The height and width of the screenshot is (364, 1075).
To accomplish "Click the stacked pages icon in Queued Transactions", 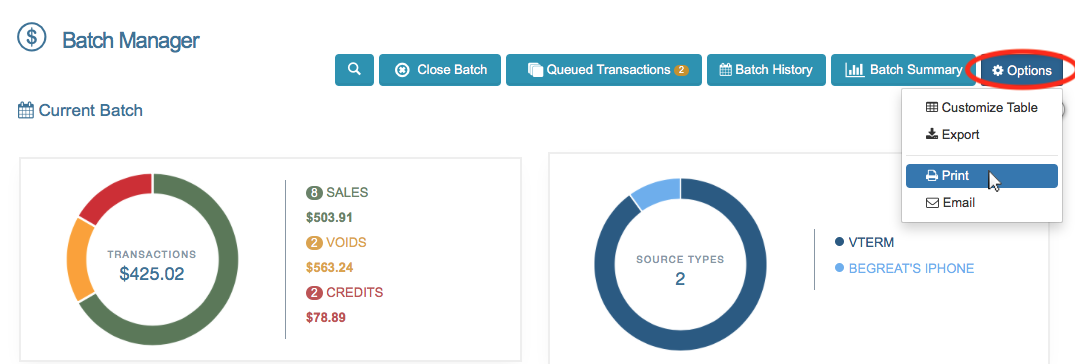I will click(x=535, y=70).
